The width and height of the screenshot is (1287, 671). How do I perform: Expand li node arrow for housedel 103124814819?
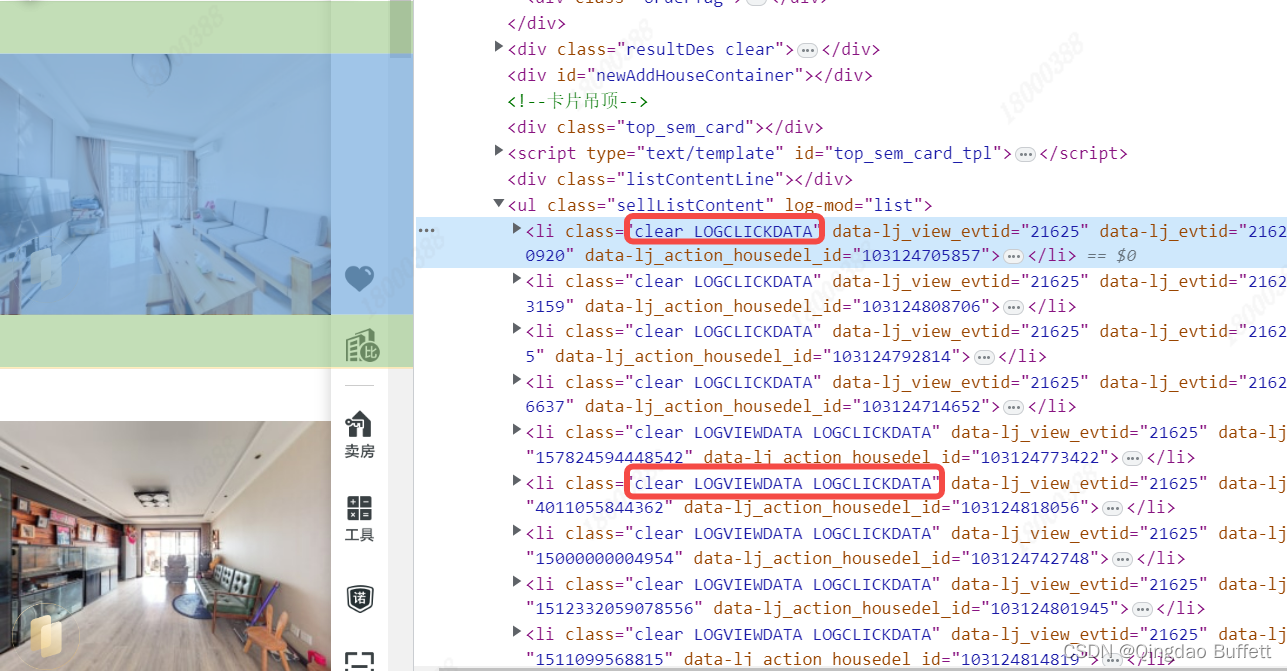517,632
